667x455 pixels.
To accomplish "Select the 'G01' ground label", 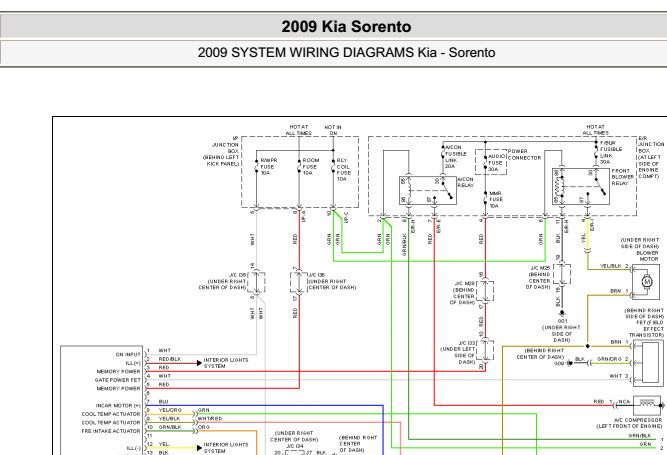I will pyautogui.click(x=562, y=321).
